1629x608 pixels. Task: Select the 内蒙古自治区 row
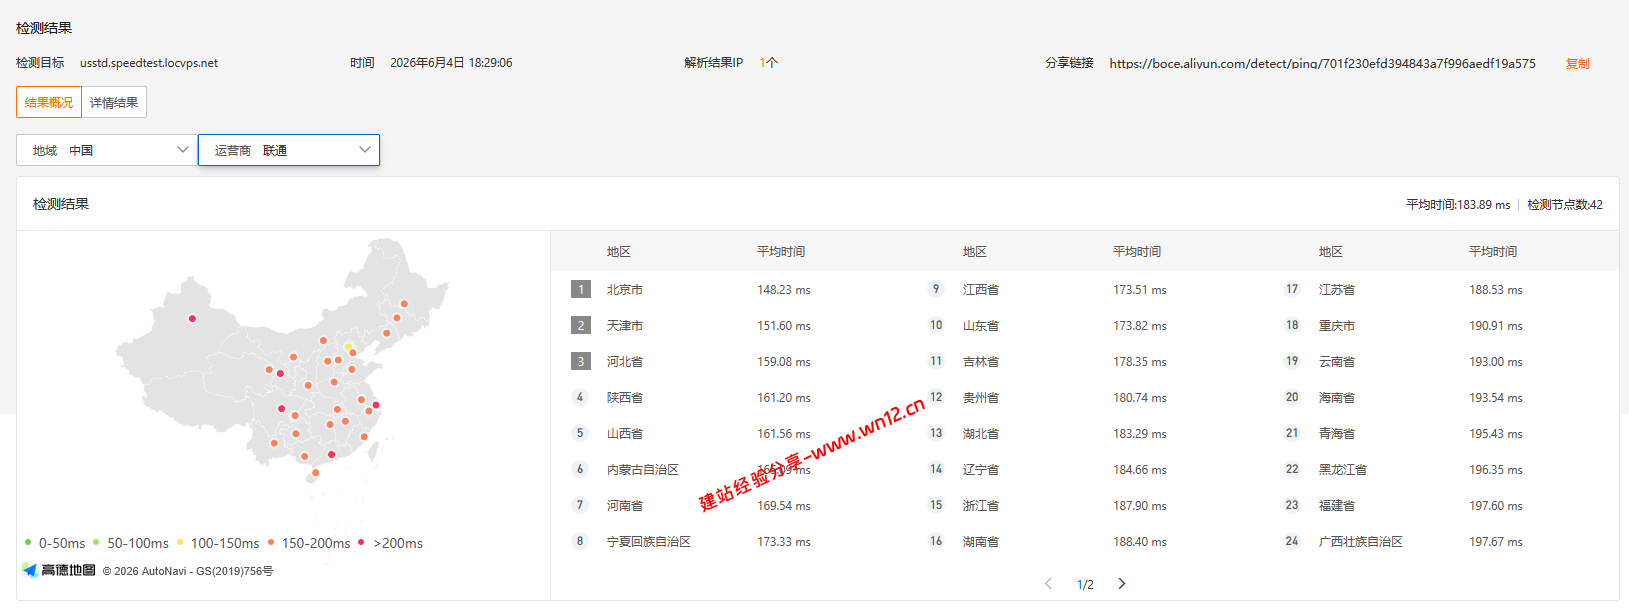(729, 469)
